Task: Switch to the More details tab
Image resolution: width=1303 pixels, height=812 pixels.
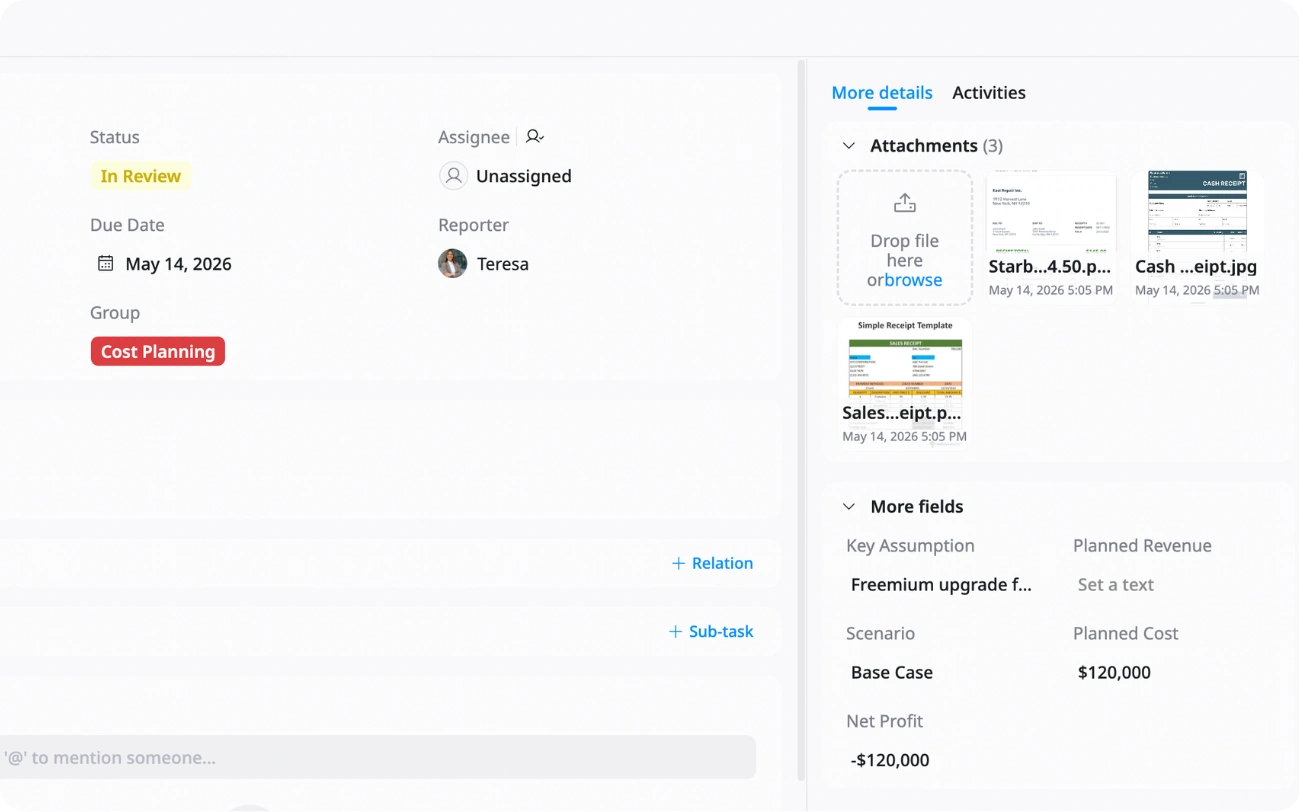Action: tap(882, 93)
